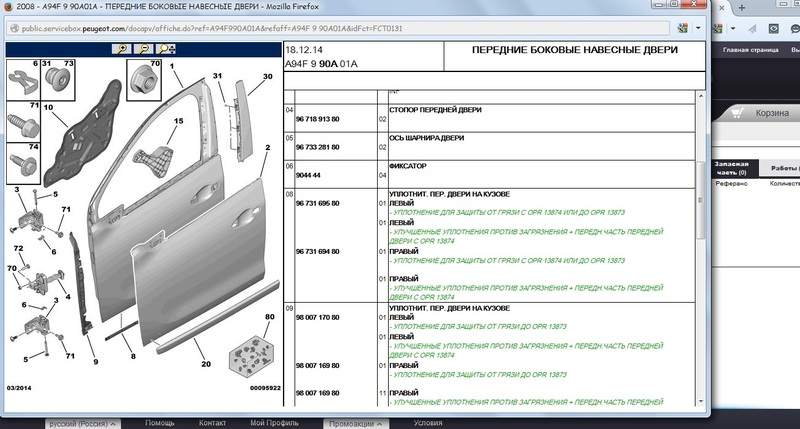
Task: Click callout 4 beside the door check strap
Action: coord(67,296)
